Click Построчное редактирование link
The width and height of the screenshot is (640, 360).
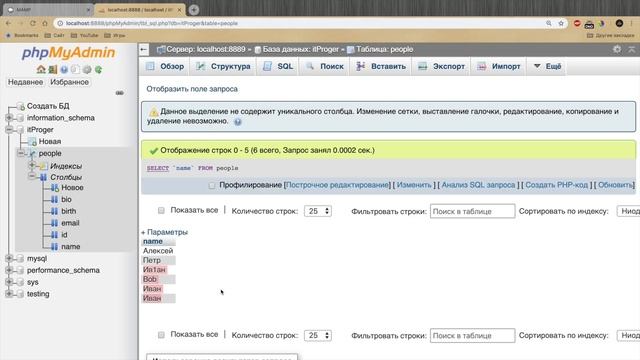tap(337, 185)
